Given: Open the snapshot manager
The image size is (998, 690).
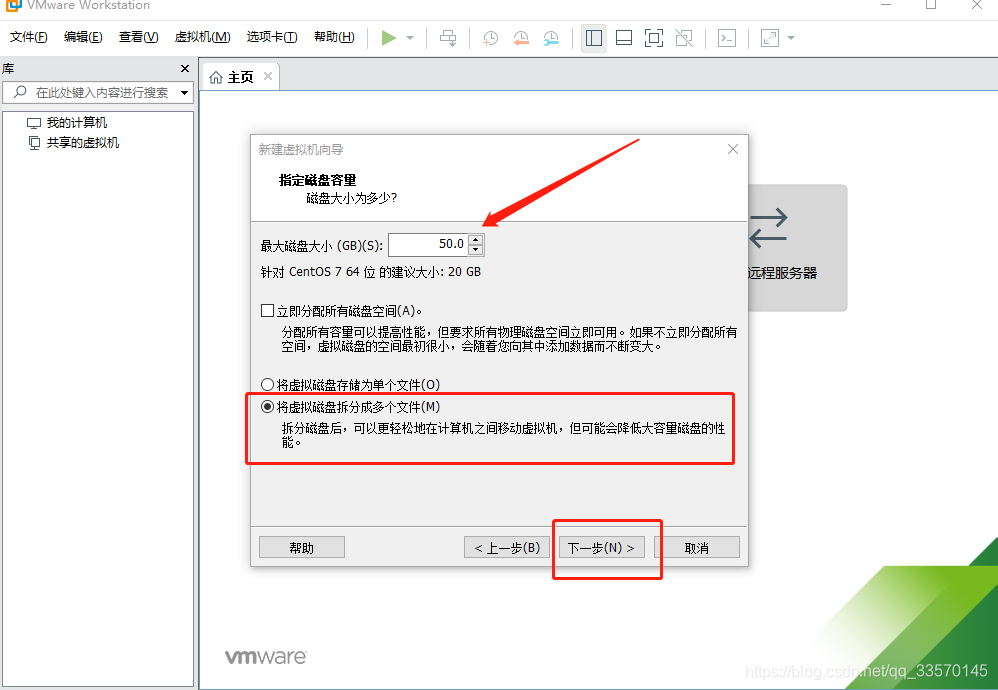Looking at the screenshot, I should pyautogui.click(x=551, y=37).
